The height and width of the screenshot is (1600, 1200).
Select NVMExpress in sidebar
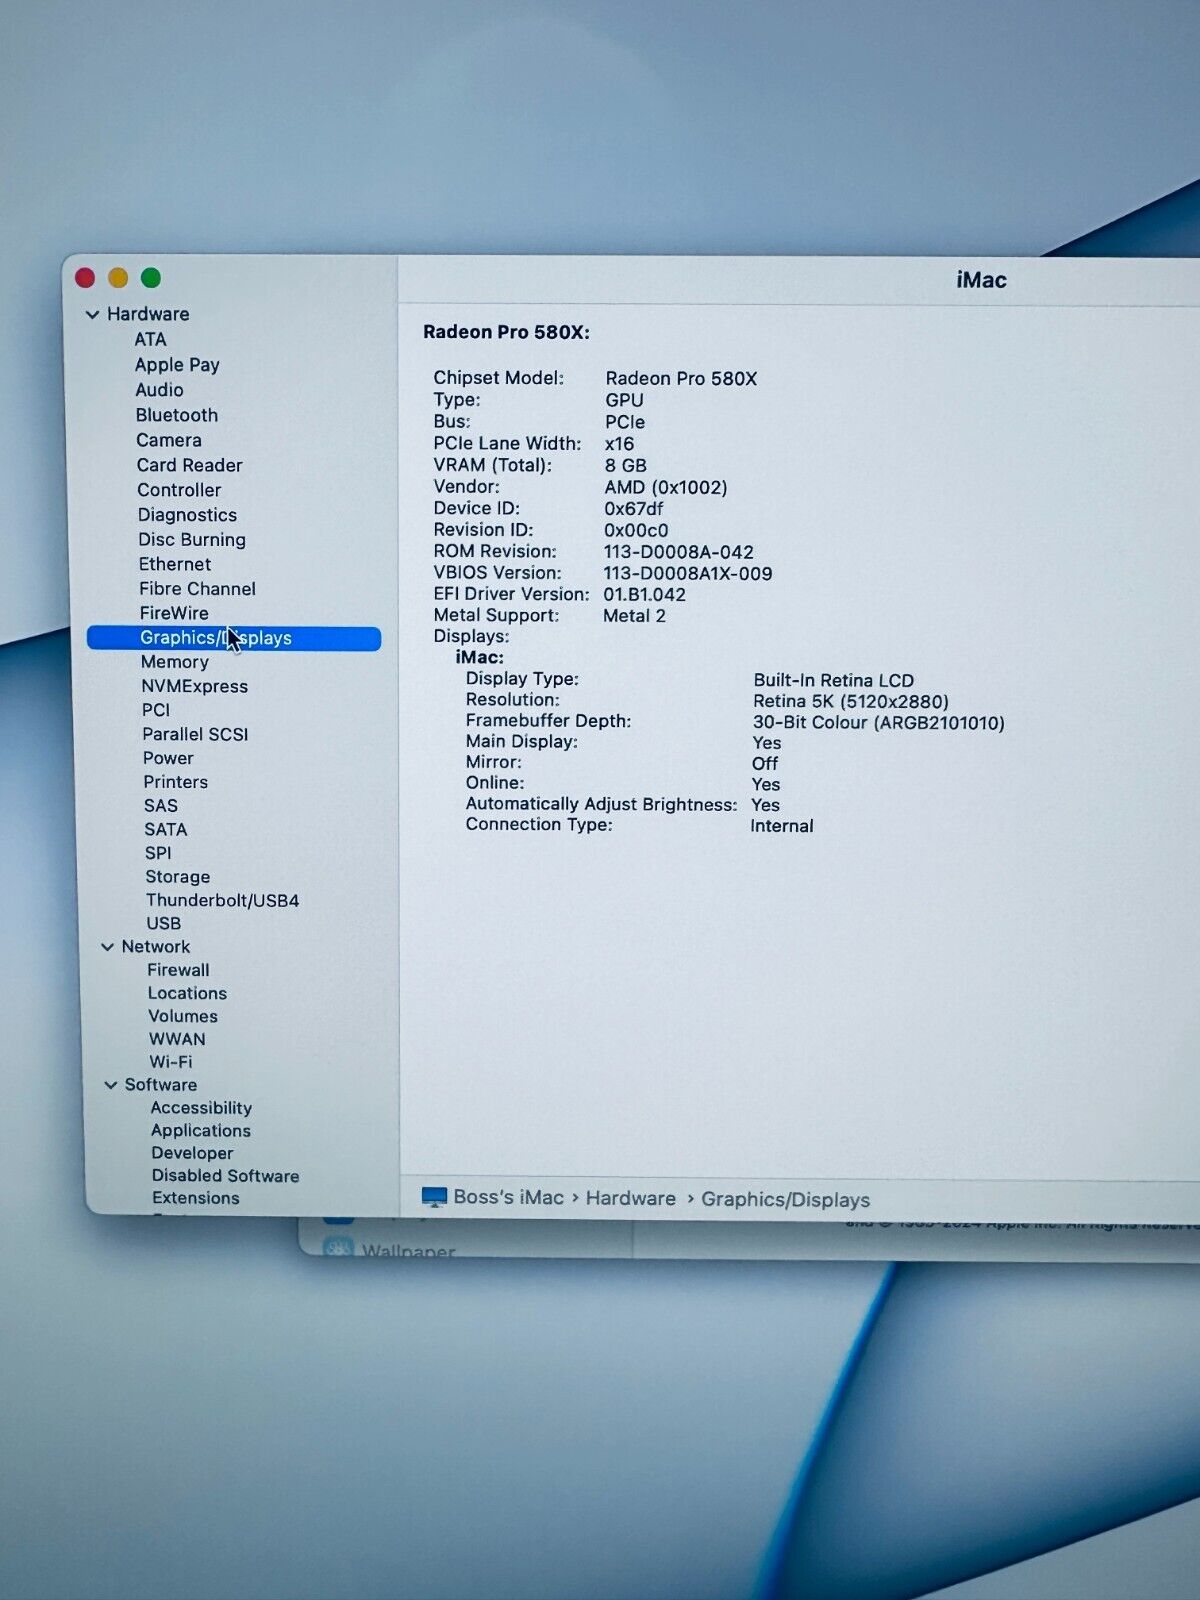tap(194, 686)
